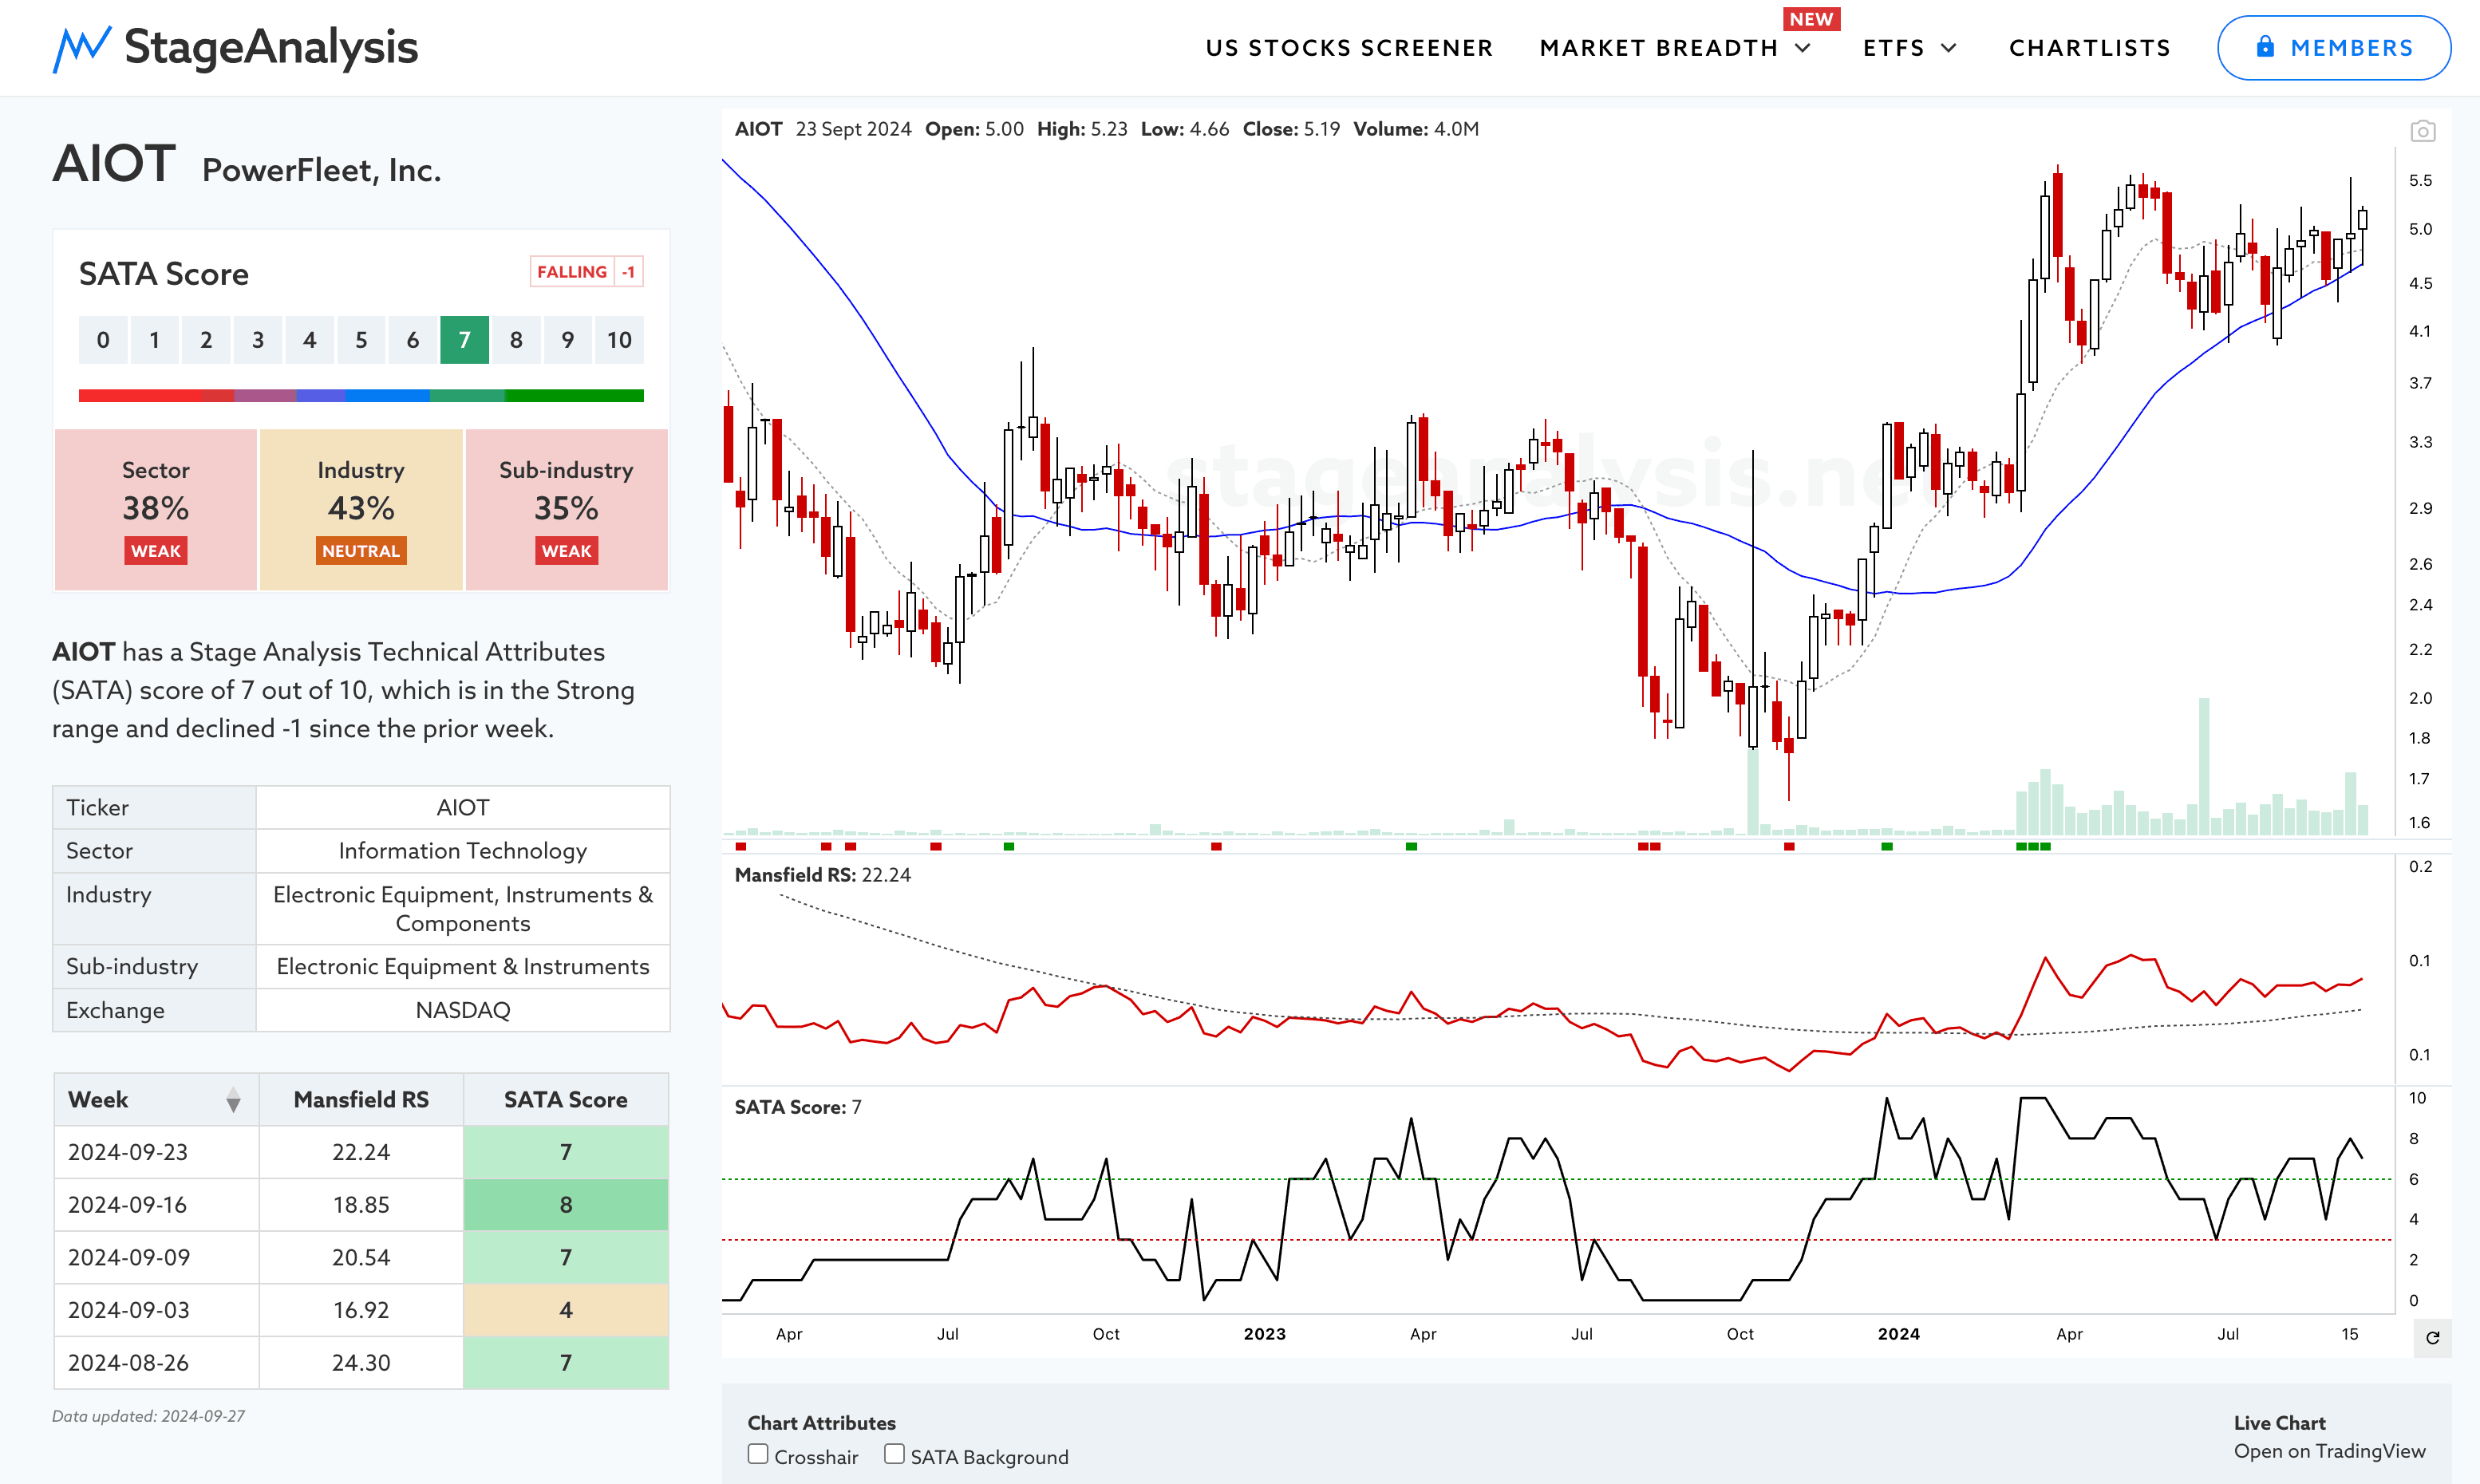Select SATA score box 10
Screen dimensions: 2480x1484
click(619, 340)
